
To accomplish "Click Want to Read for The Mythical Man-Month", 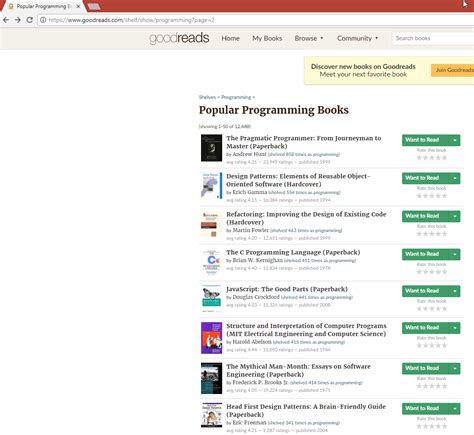I will coord(425,368).
